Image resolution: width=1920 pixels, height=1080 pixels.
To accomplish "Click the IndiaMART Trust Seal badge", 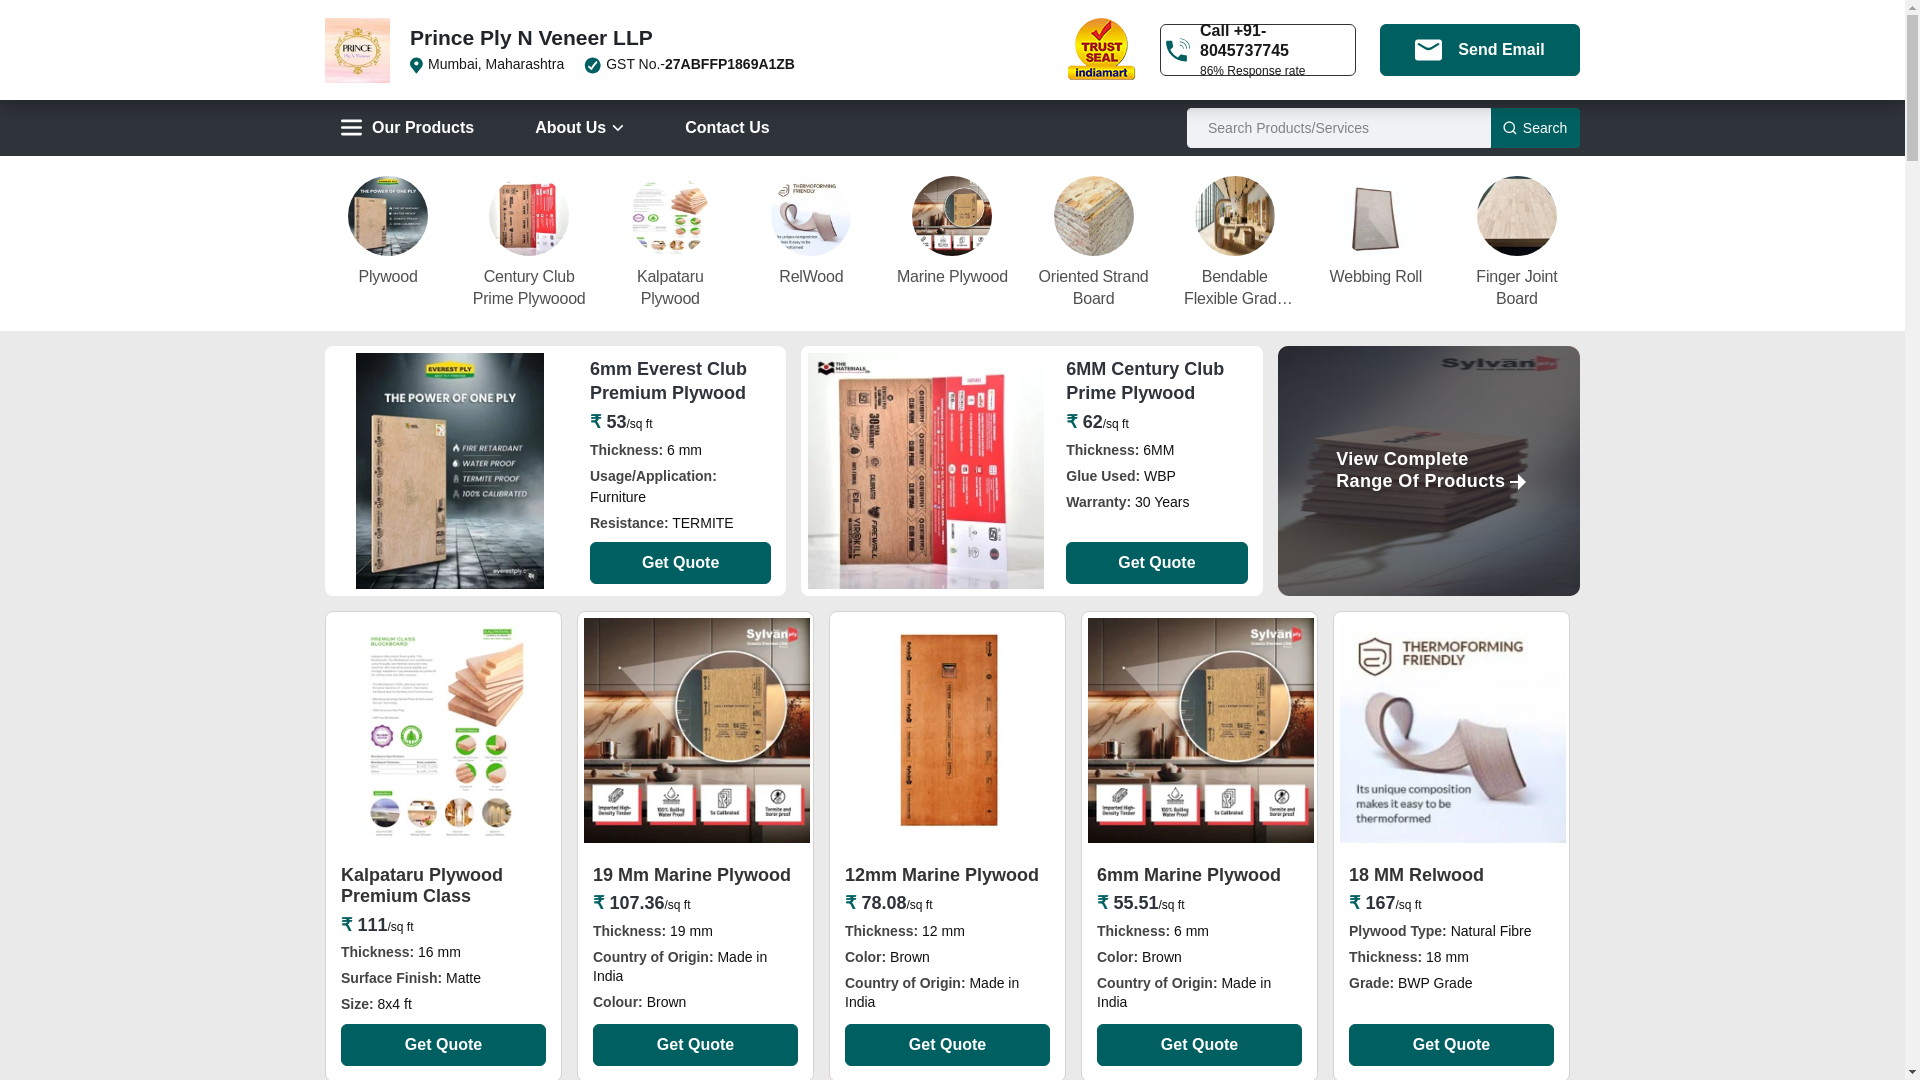I will (1101, 49).
